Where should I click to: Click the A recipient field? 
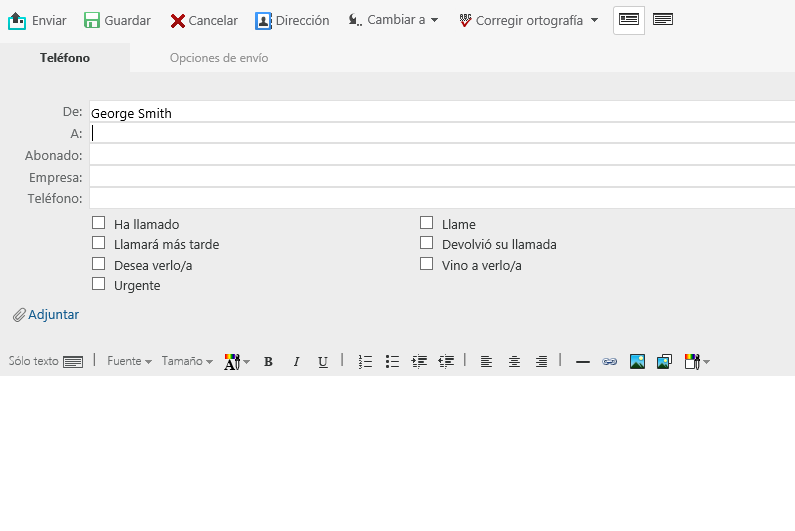442,133
